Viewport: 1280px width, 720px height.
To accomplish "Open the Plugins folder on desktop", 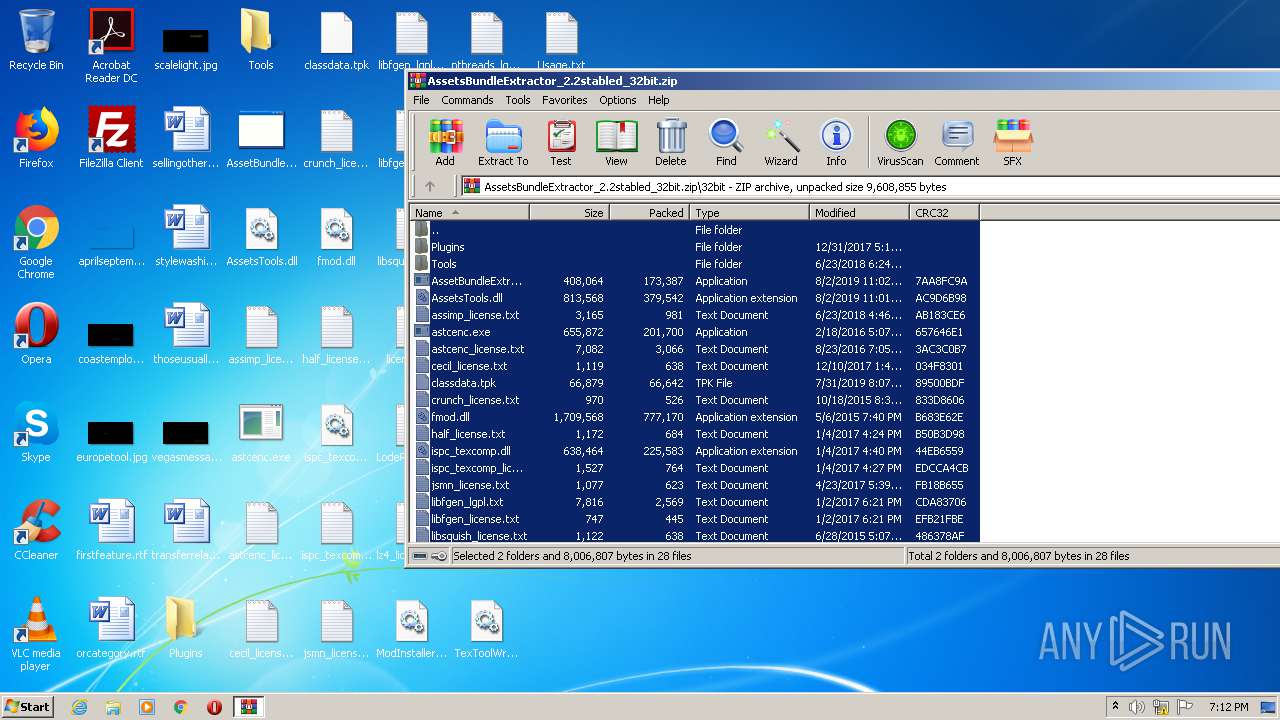I will coord(186,628).
